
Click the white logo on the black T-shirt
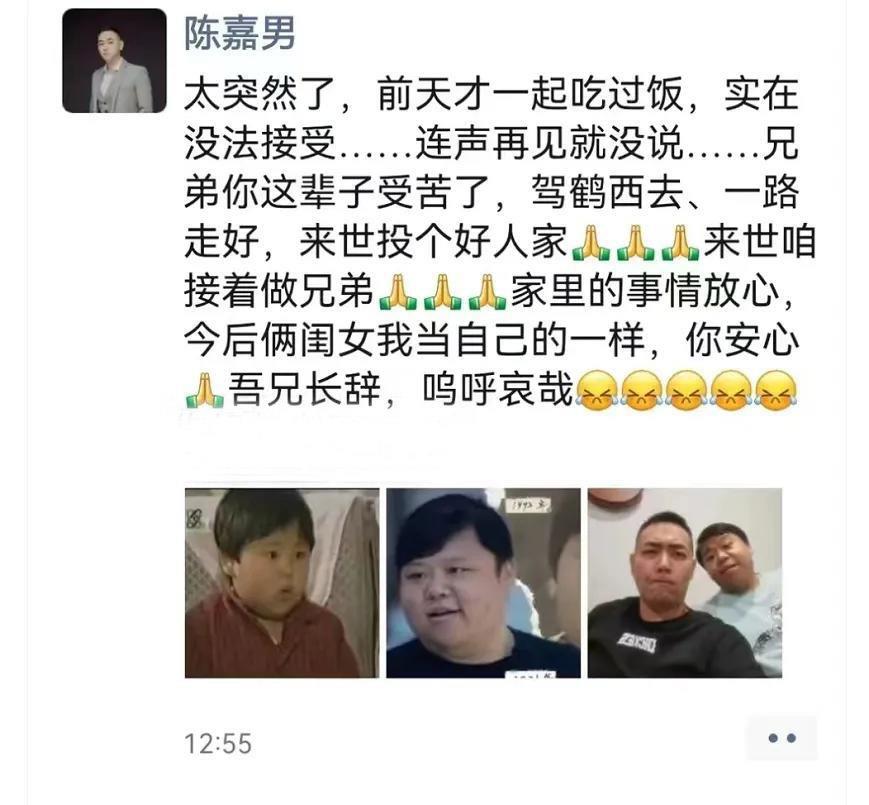pyautogui.click(x=637, y=643)
